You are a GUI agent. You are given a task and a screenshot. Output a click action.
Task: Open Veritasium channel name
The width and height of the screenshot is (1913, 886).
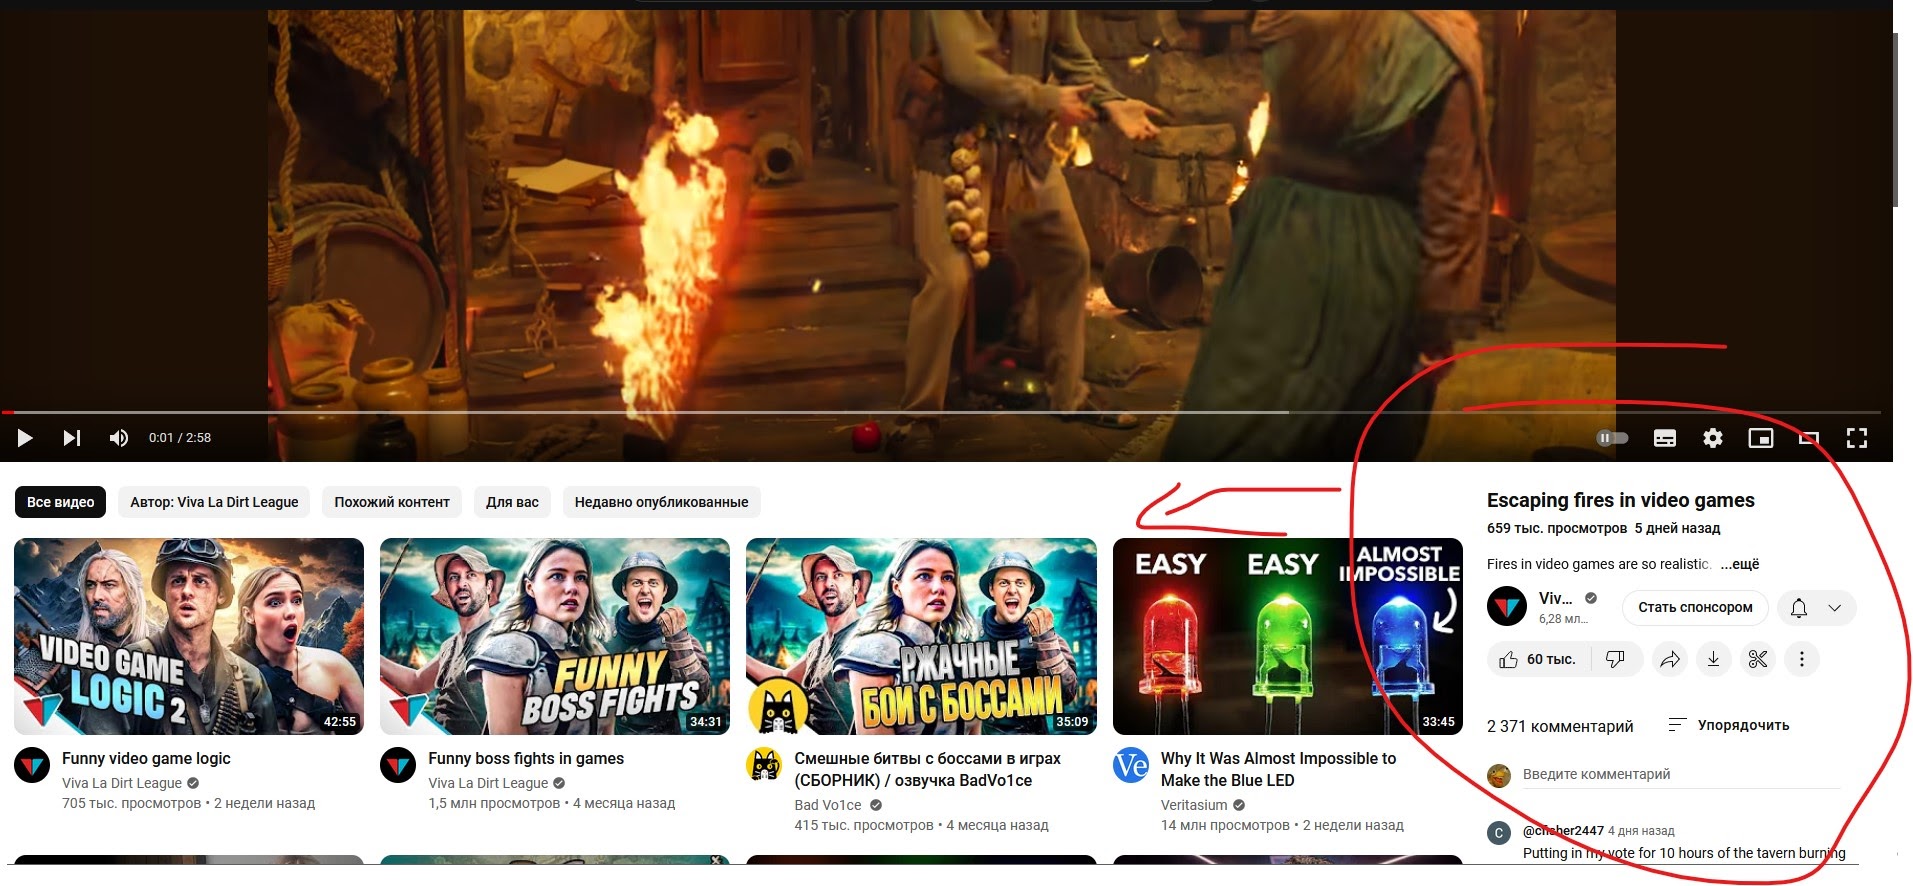coord(1194,805)
